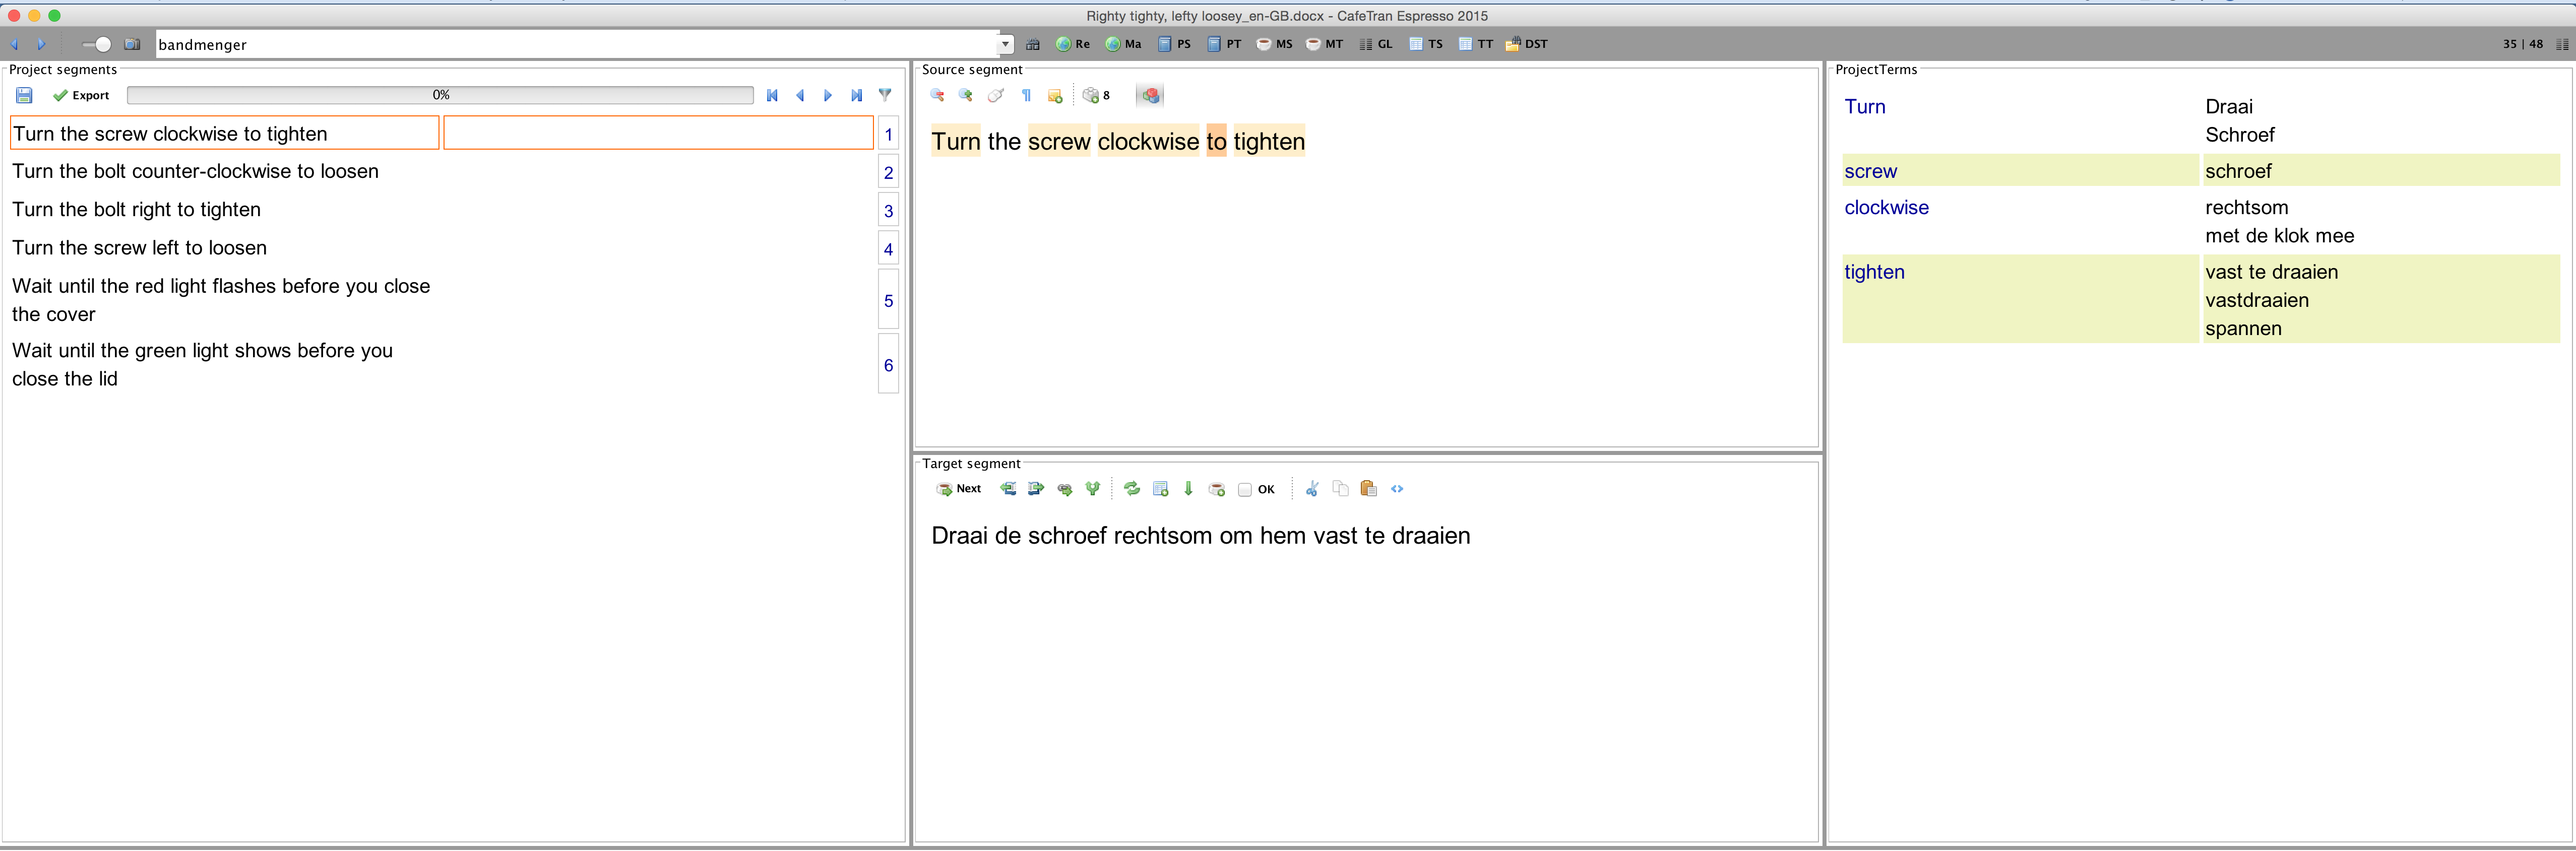
Task: Toggle non-printing characters pilcrow icon
Action: click(x=1026, y=95)
